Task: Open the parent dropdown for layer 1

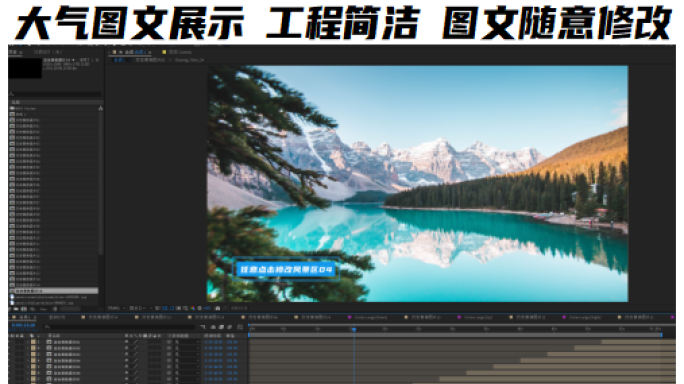Action: tap(187, 342)
